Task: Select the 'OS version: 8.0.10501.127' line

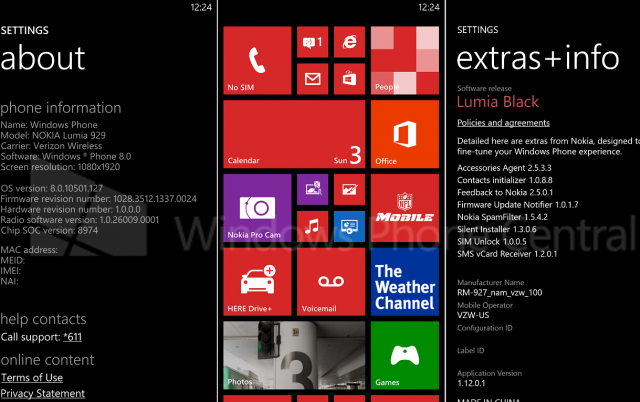Action: pos(51,188)
